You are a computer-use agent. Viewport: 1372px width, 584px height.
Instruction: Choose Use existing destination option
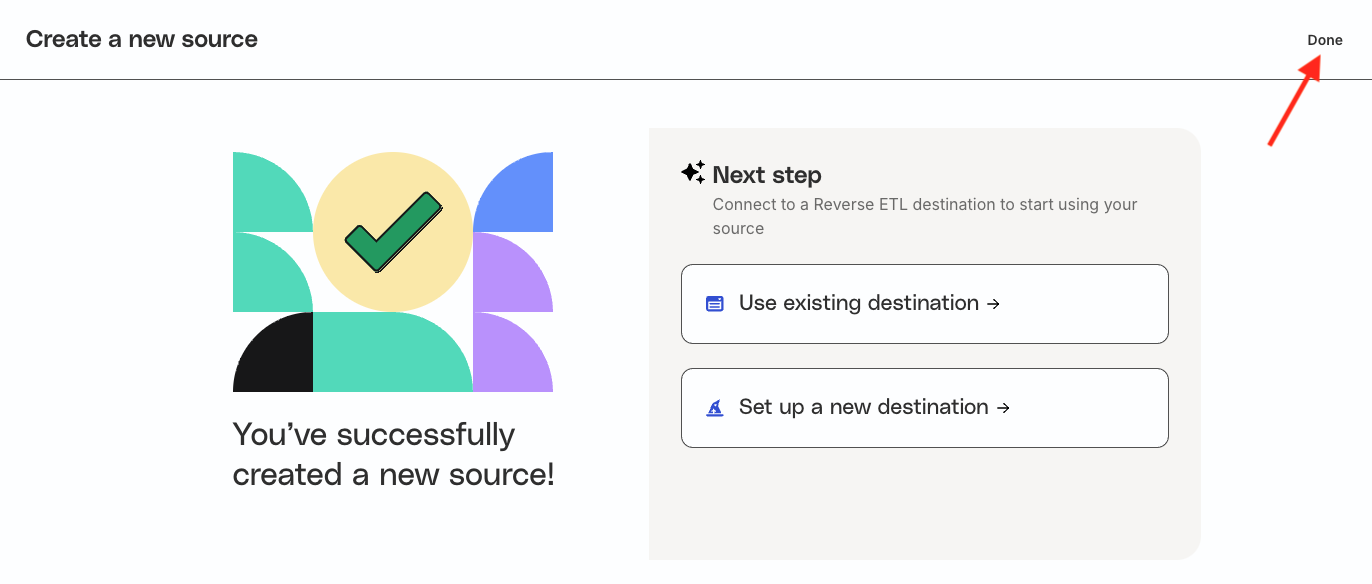[x=924, y=304]
